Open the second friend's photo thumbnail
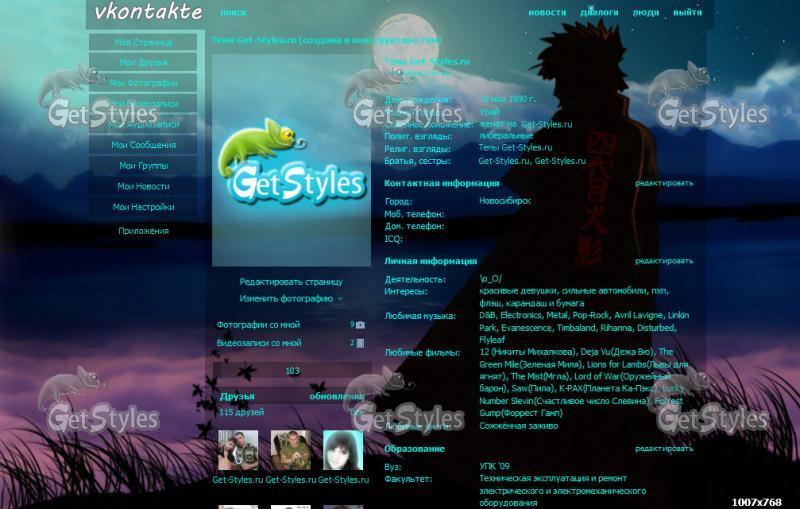Image resolution: width=800 pixels, height=509 pixels. point(291,450)
